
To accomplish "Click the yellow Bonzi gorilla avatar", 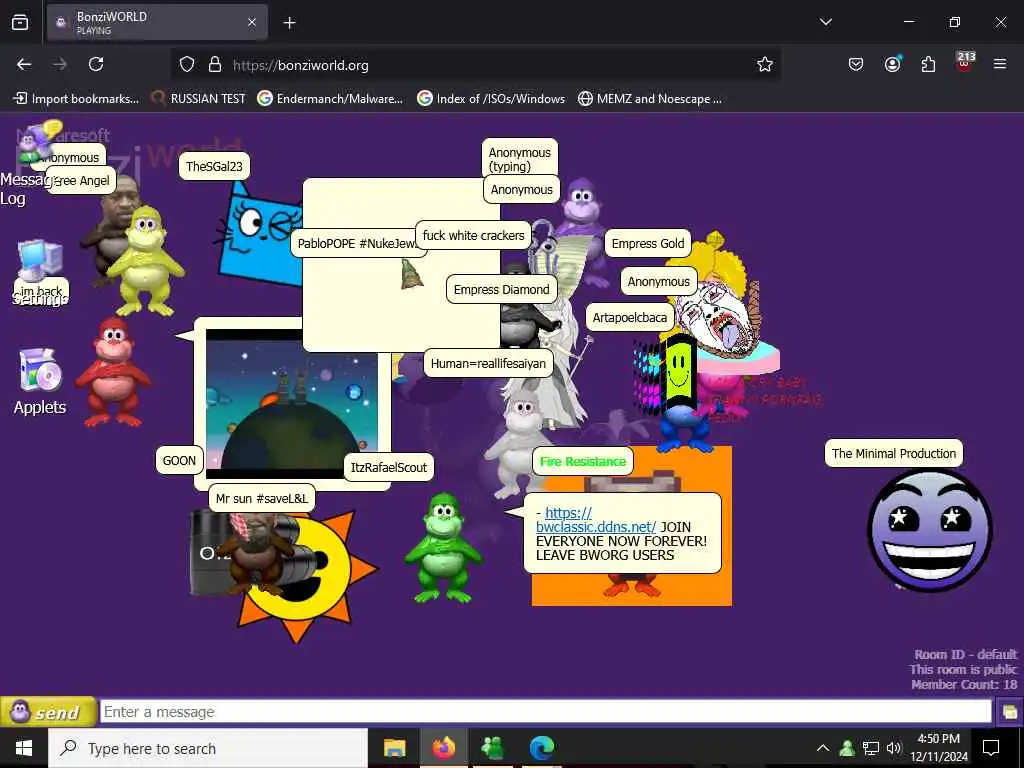I will pyautogui.click(x=145, y=260).
